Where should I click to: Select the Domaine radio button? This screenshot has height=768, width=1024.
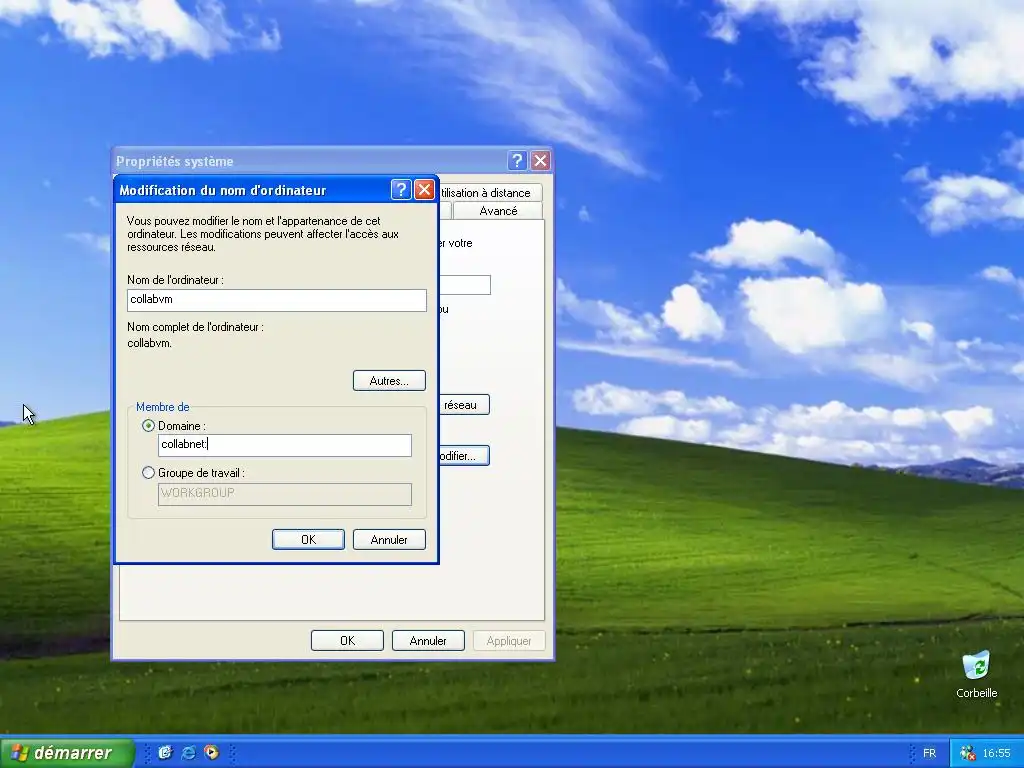tap(148, 426)
